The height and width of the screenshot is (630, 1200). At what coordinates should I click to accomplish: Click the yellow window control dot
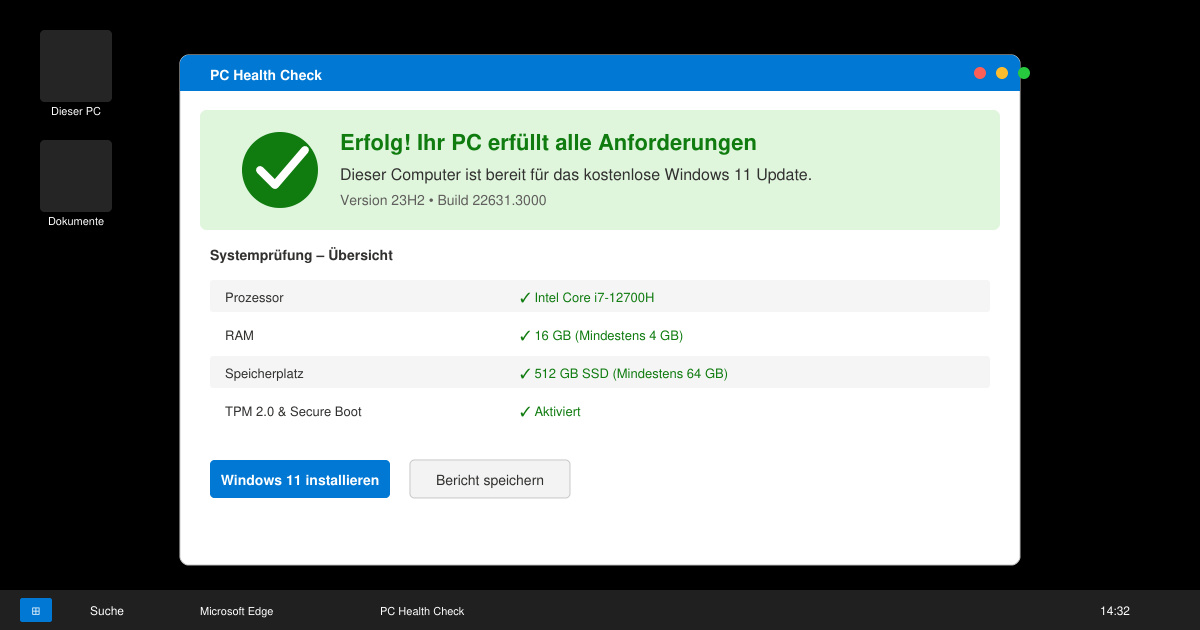pos(1002,73)
